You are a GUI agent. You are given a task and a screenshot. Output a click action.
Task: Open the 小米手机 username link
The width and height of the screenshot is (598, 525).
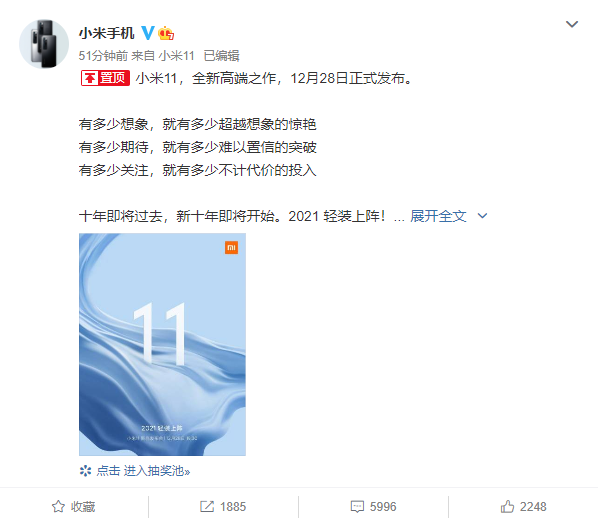point(106,33)
